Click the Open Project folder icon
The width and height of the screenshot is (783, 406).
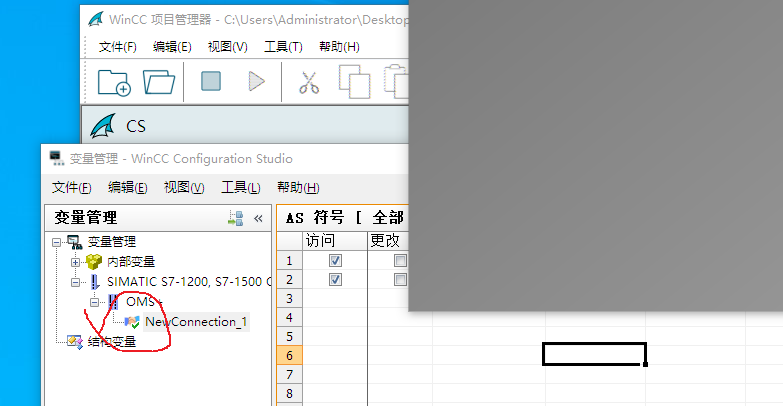tap(159, 82)
